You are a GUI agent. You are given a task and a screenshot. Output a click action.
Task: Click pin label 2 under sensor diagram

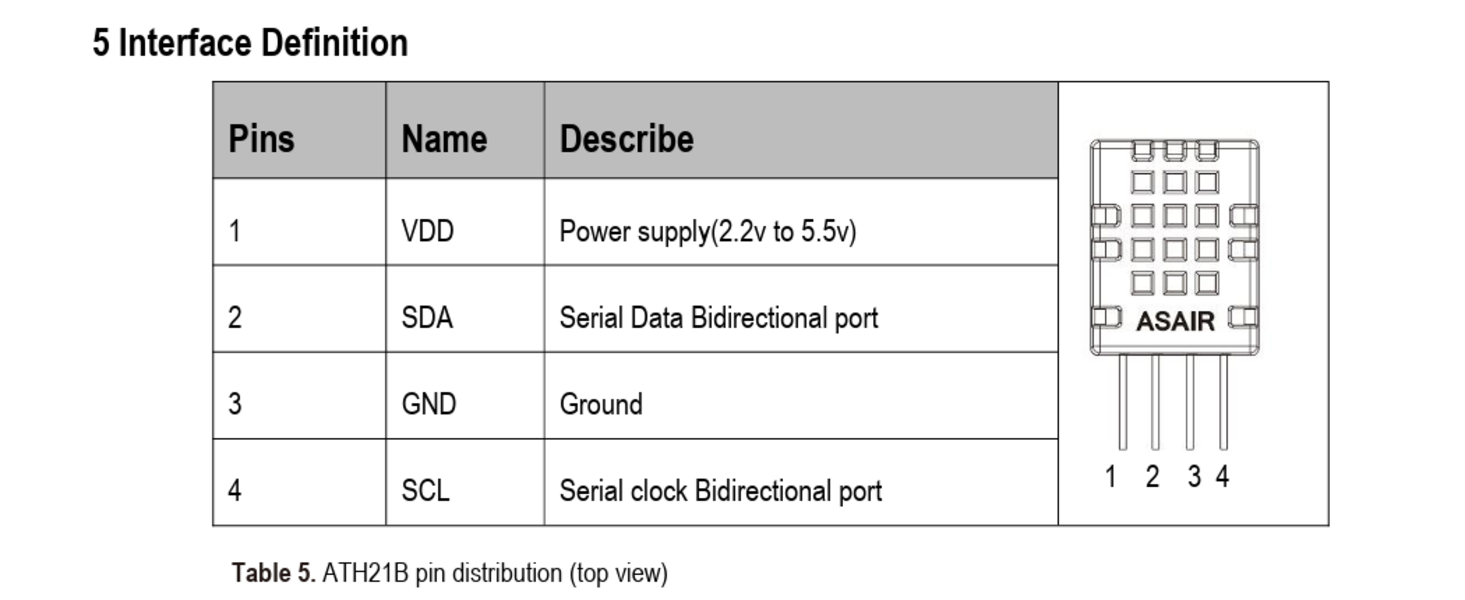tap(1152, 477)
